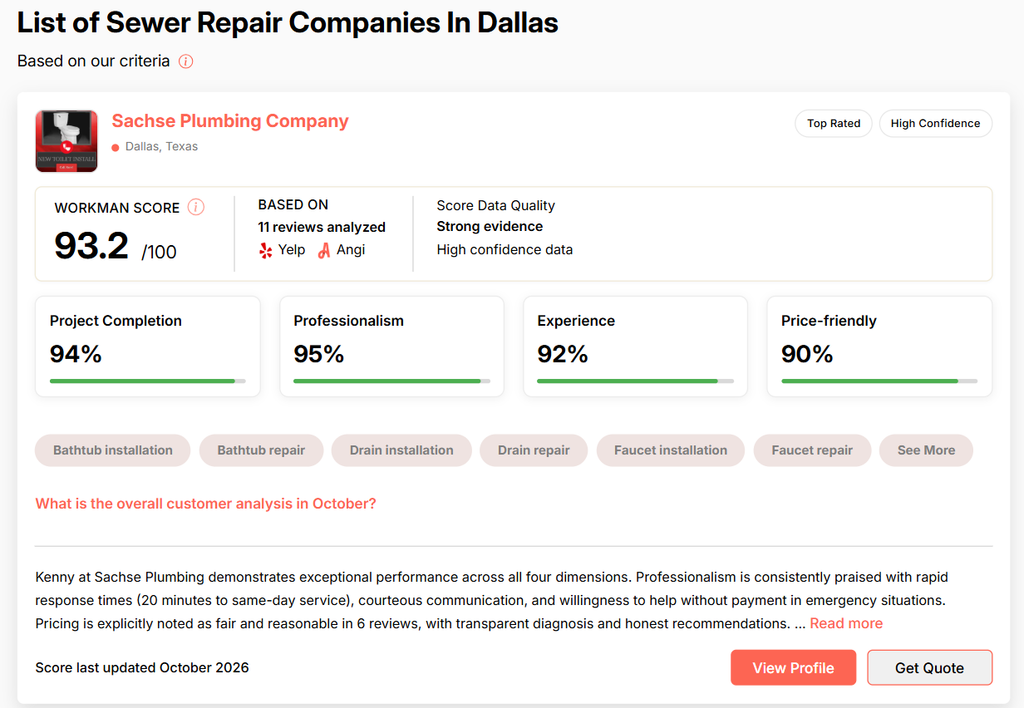Open the Sachse Plumbing Company logo thumbnail
Screen dimensions: 1024x708
[67, 141]
